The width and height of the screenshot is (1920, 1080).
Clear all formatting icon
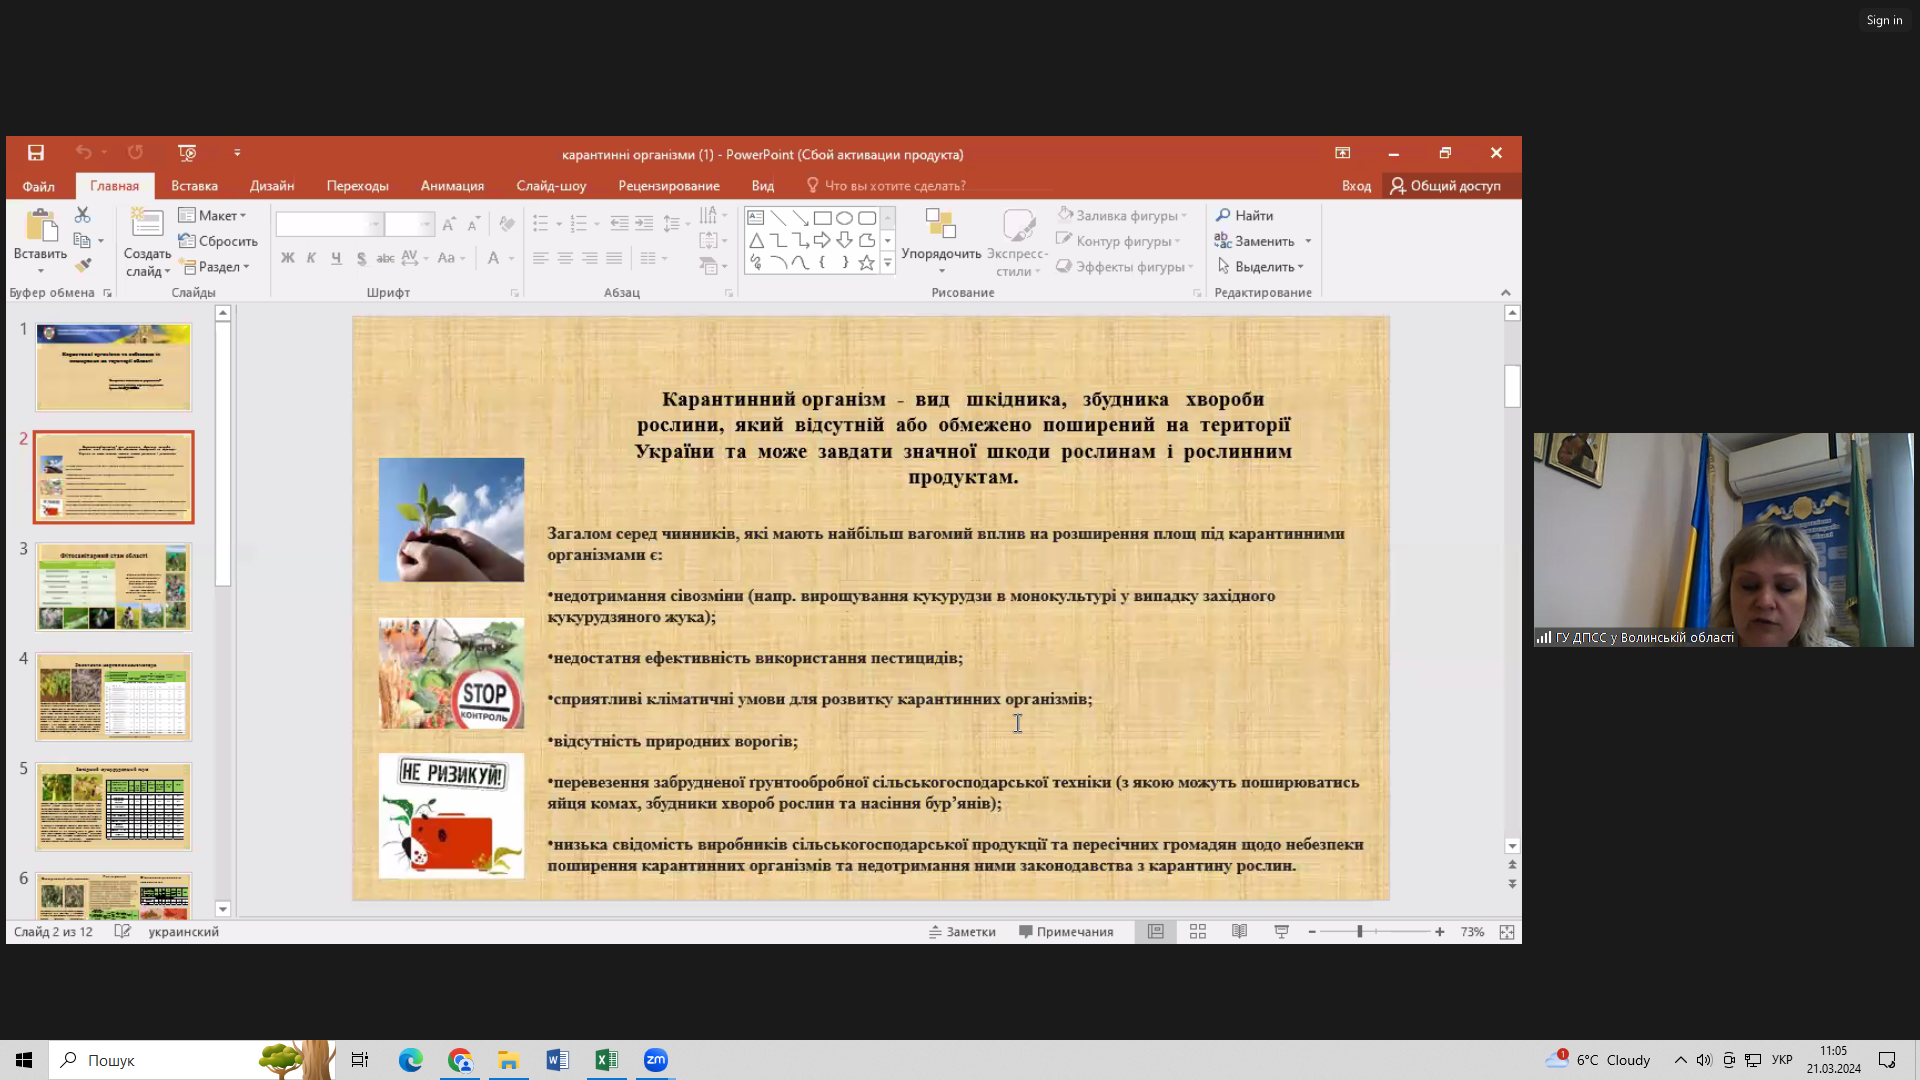[x=507, y=224]
